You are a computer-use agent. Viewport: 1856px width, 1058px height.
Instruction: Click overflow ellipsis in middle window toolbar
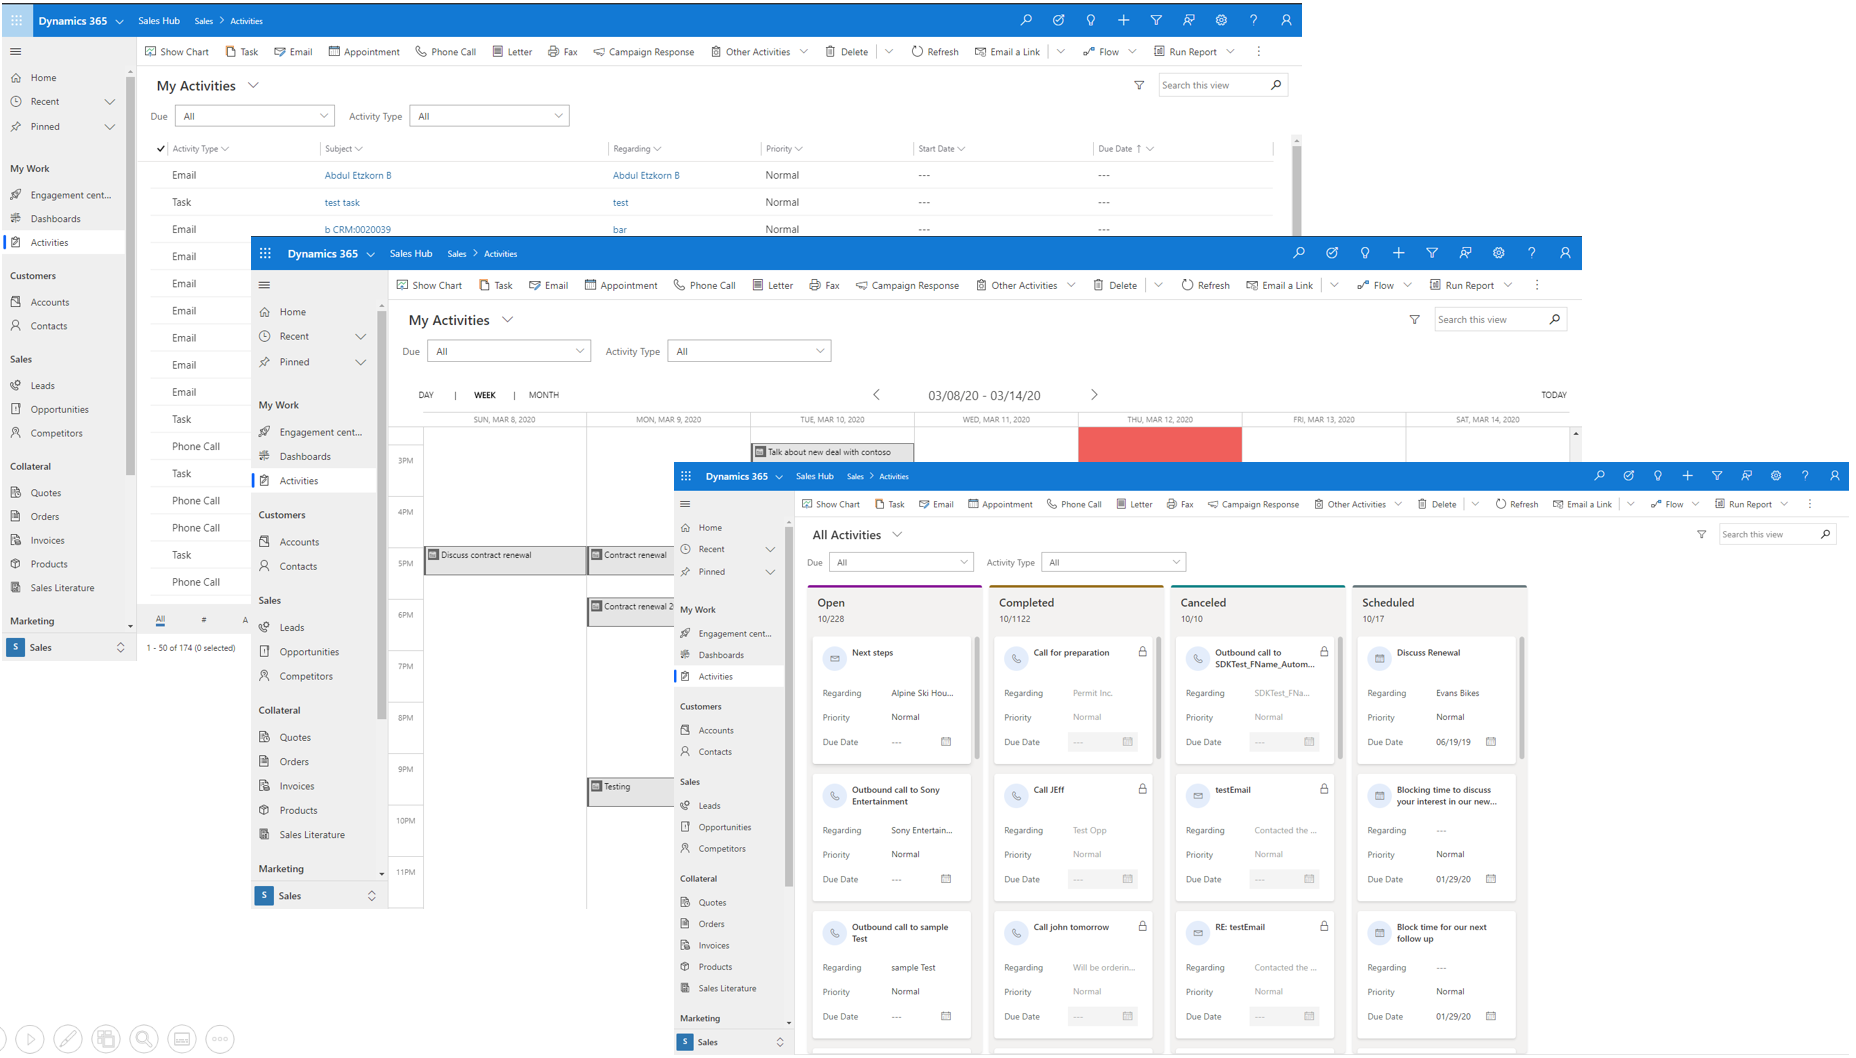1537,285
